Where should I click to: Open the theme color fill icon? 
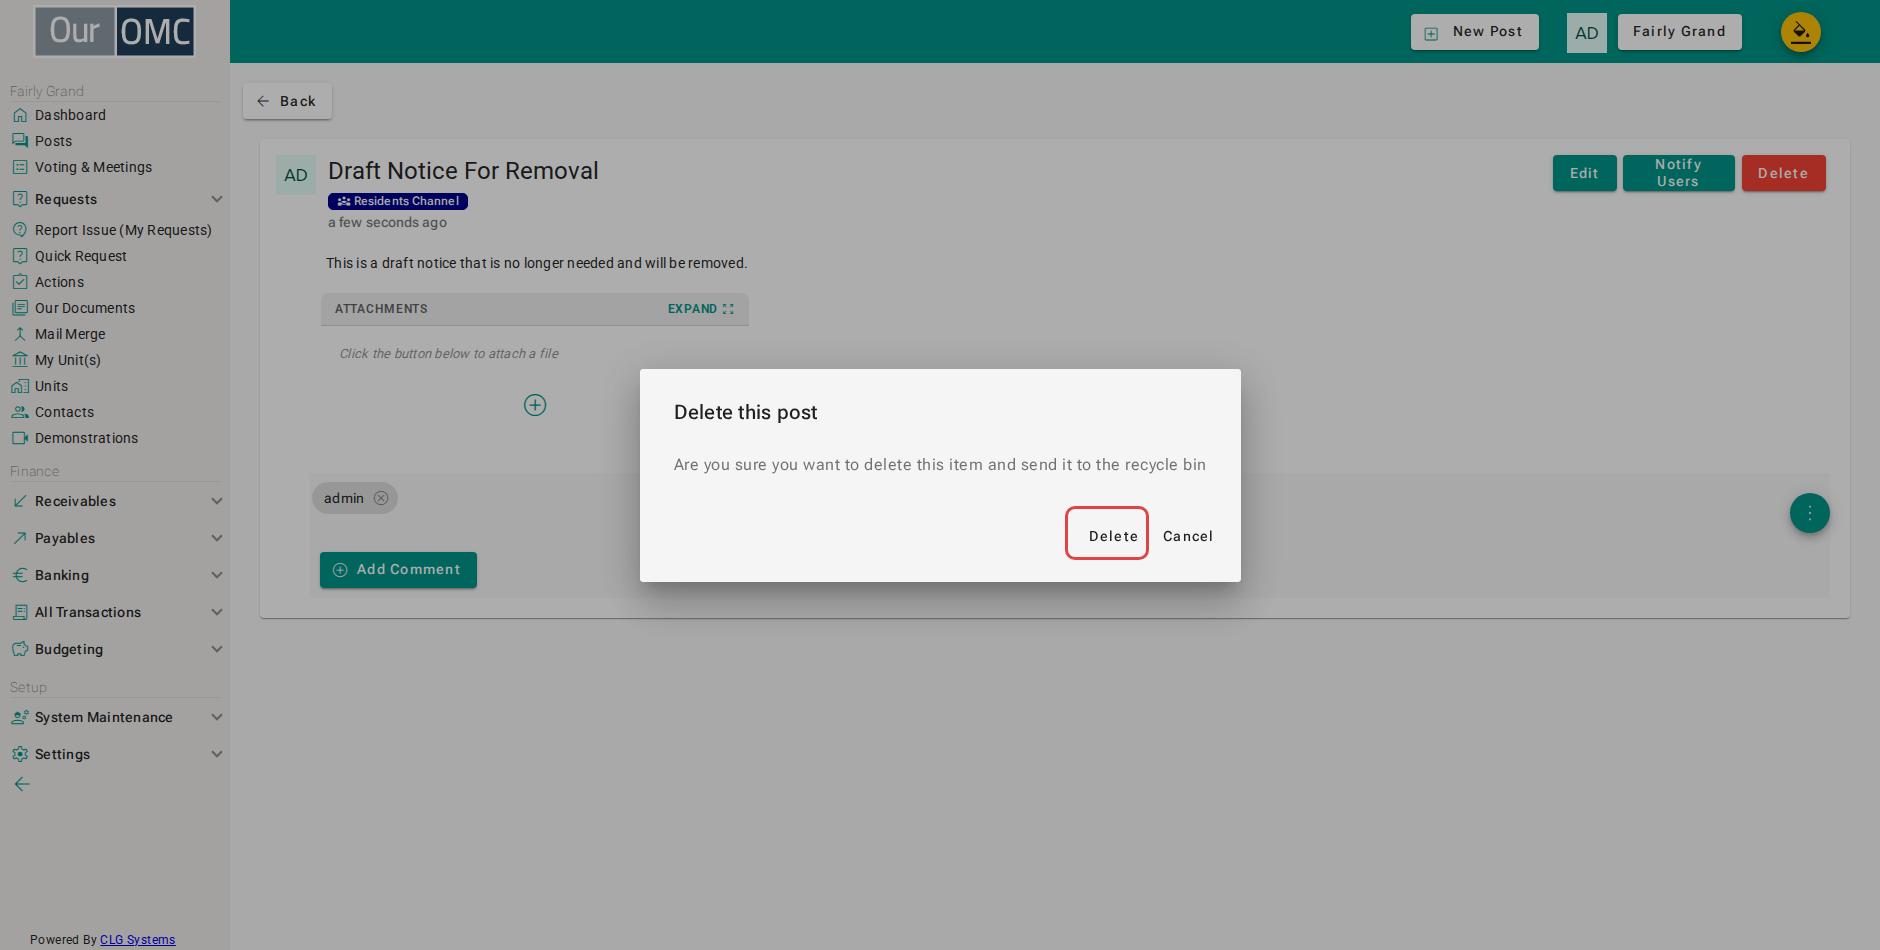(1800, 32)
